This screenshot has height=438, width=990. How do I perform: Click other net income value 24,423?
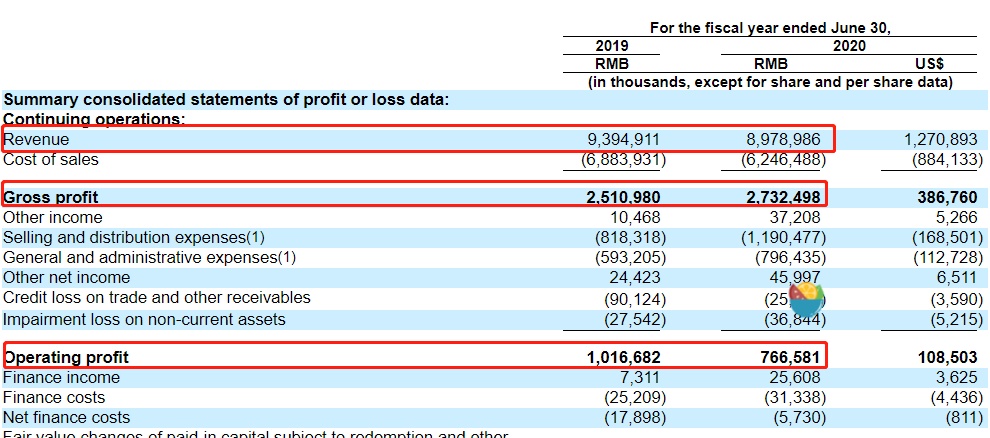[x=635, y=278]
